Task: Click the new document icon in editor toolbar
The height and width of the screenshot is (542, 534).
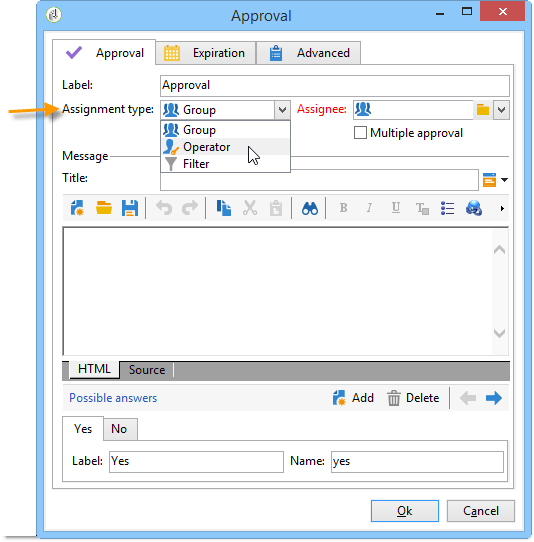Action: coord(77,208)
